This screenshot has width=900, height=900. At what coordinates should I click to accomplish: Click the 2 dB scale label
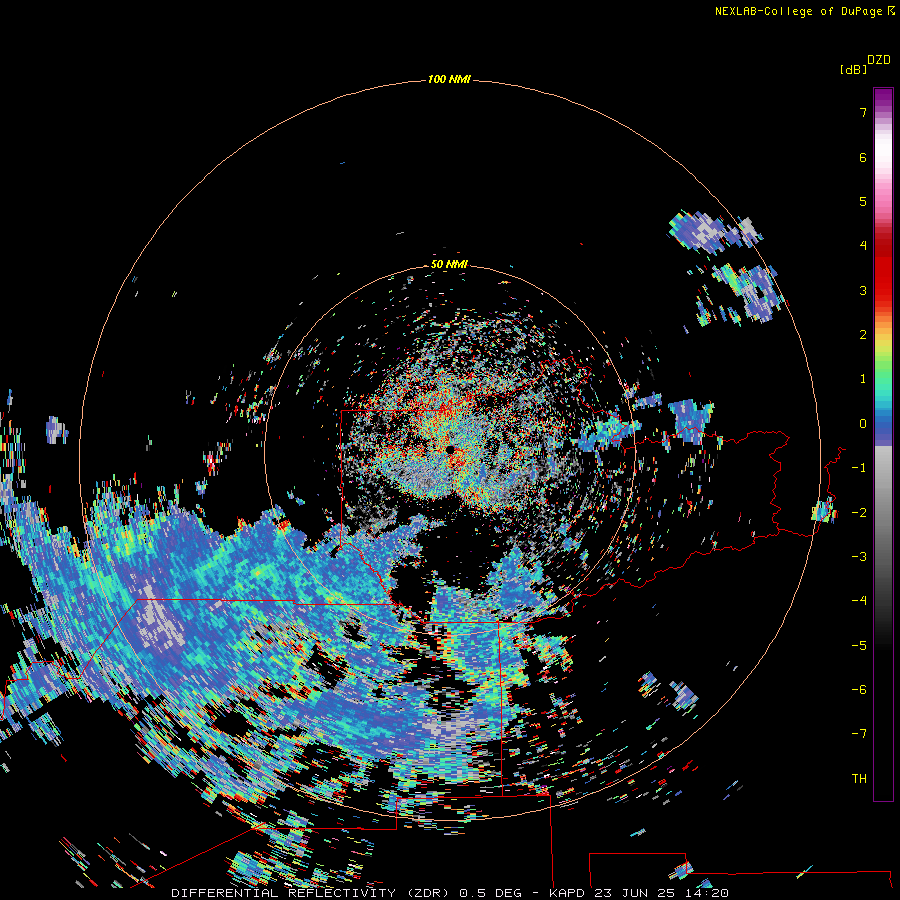863,335
